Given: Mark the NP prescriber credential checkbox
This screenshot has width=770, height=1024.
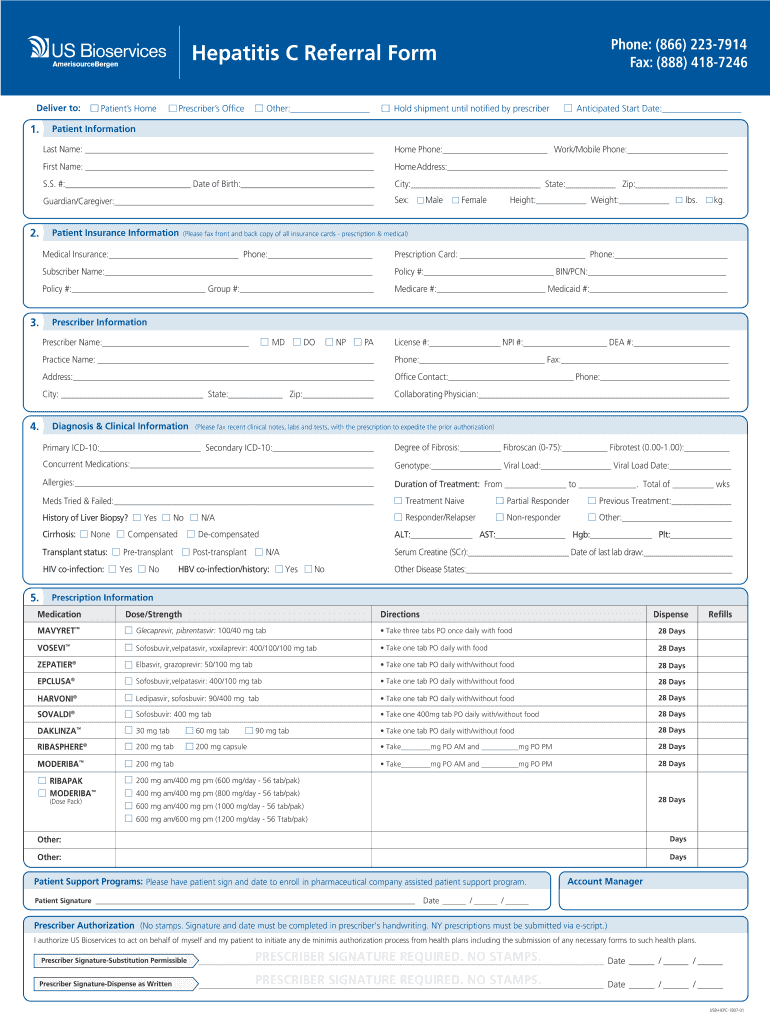Looking at the screenshot, I should (329, 342).
